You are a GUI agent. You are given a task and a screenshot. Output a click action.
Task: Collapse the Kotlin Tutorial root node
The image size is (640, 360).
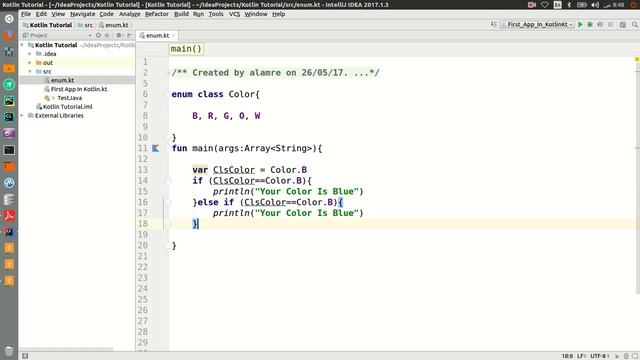point(22,45)
